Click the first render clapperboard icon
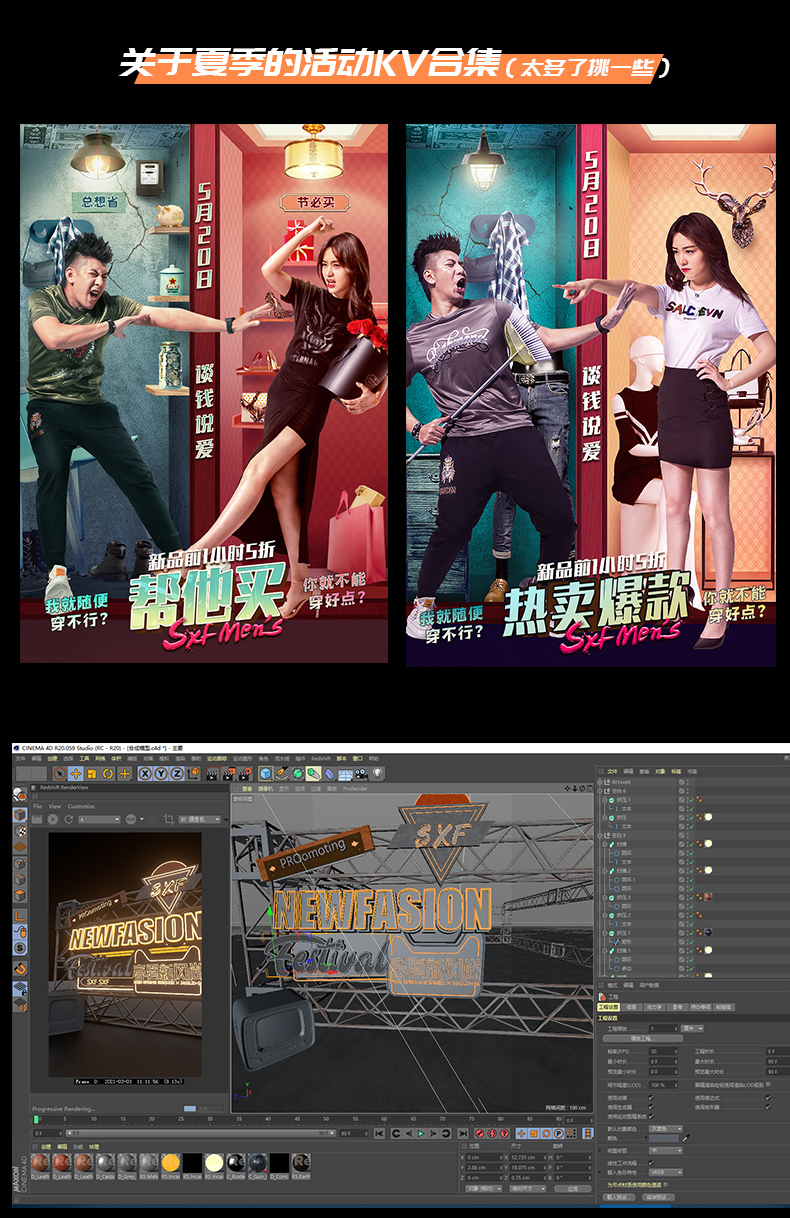Screen dimensions: 790x1218 point(212,773)
